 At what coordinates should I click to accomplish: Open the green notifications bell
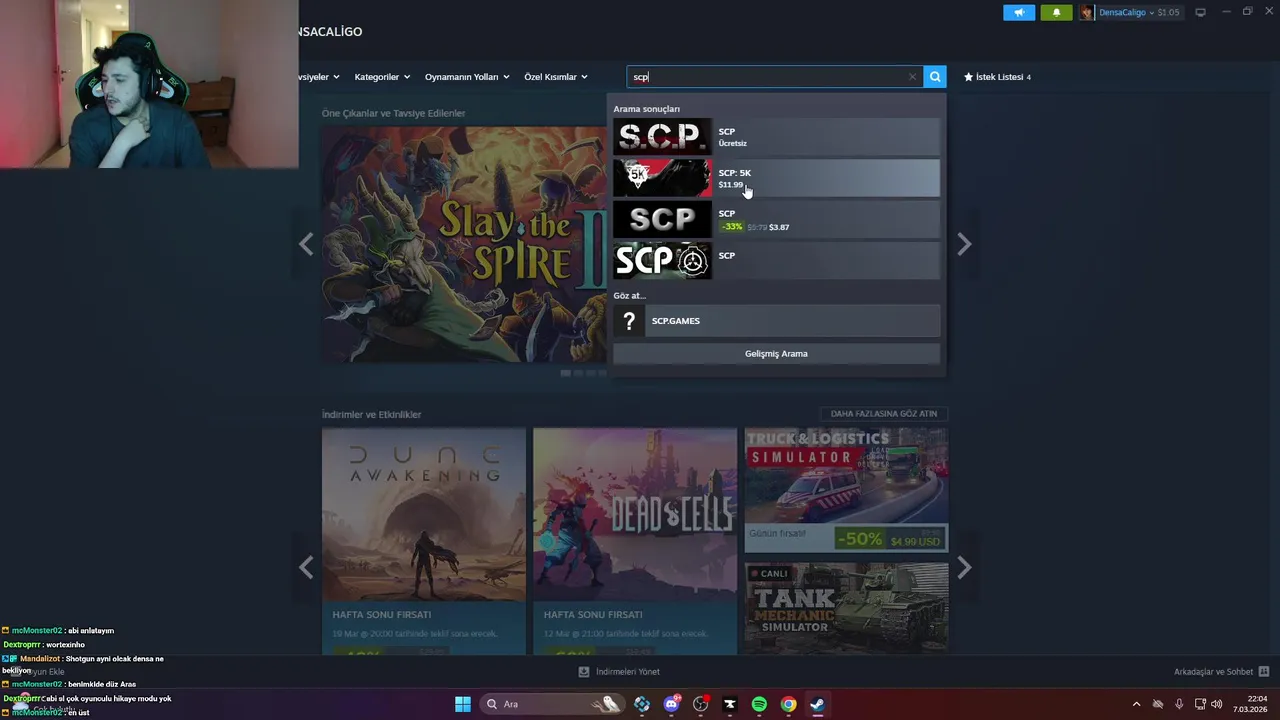pyautogui.click(x=1056, y=13)
